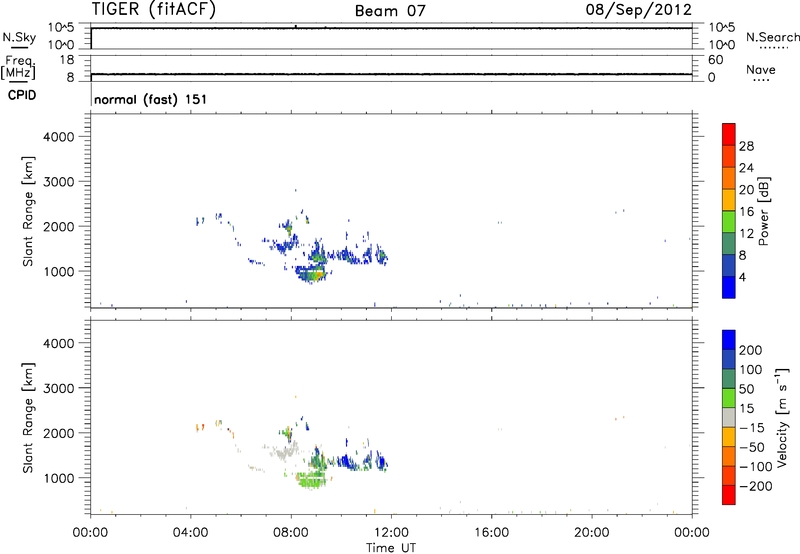Click the 3000 tick of the velocity panel

pos(59,388)
